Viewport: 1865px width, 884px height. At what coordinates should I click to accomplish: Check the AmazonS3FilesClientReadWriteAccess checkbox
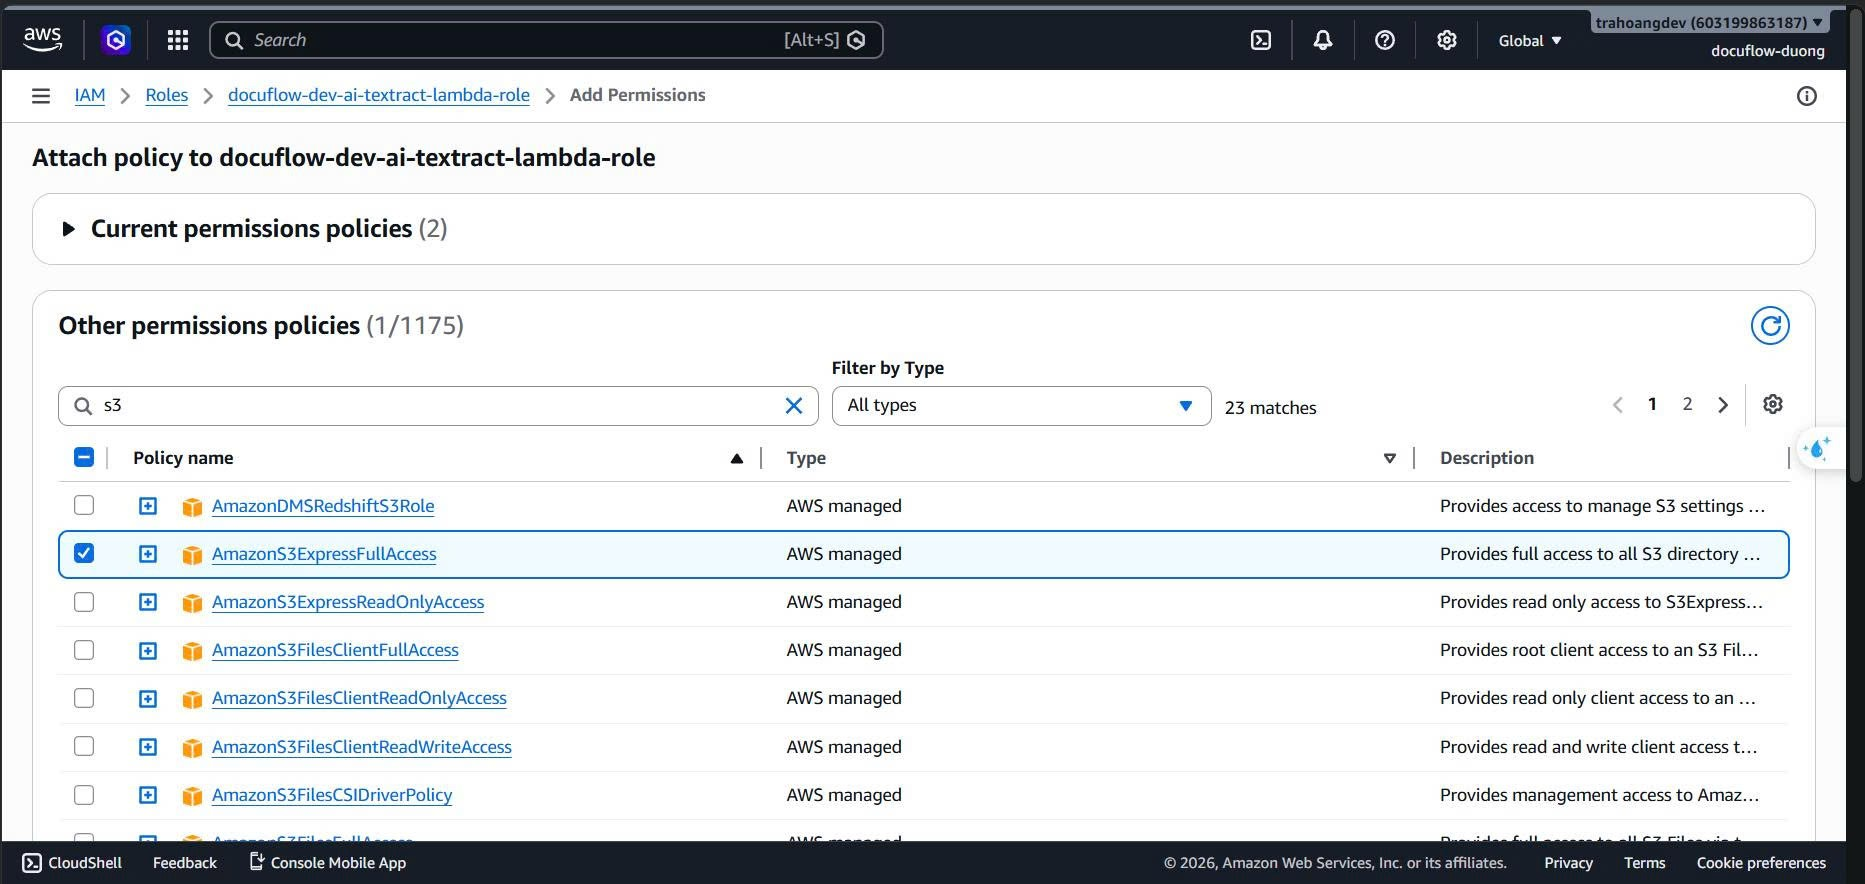click(84, 746)
